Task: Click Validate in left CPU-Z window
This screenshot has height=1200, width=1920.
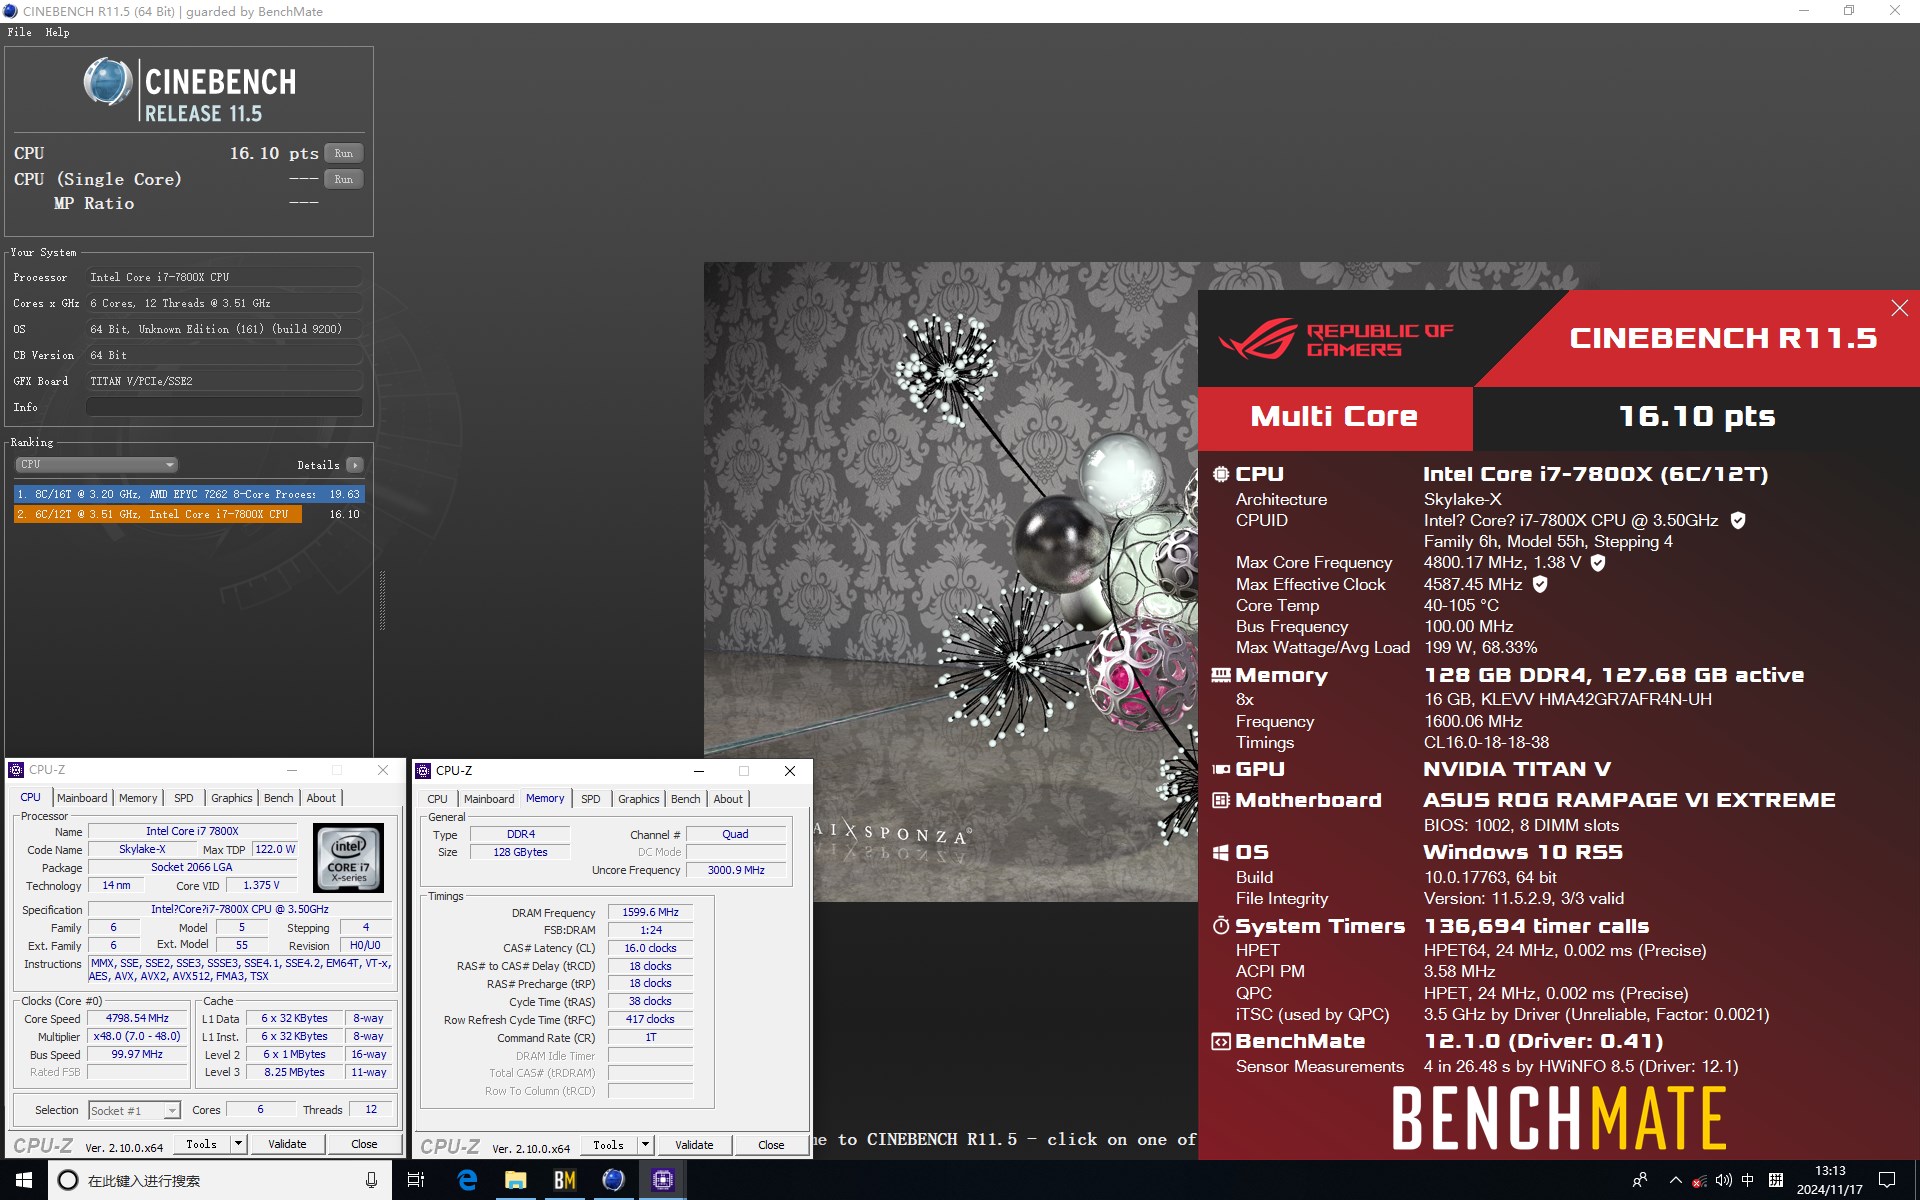Action: [x=287, y=1144]
